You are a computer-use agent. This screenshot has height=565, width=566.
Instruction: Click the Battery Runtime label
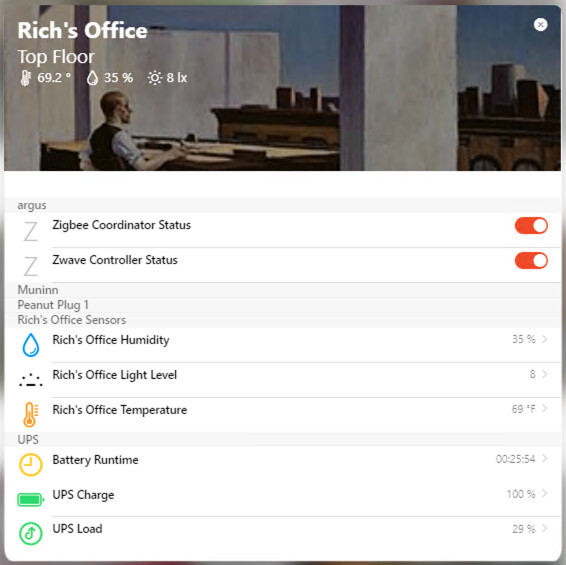pyautogui.click(x=95, y=460)
